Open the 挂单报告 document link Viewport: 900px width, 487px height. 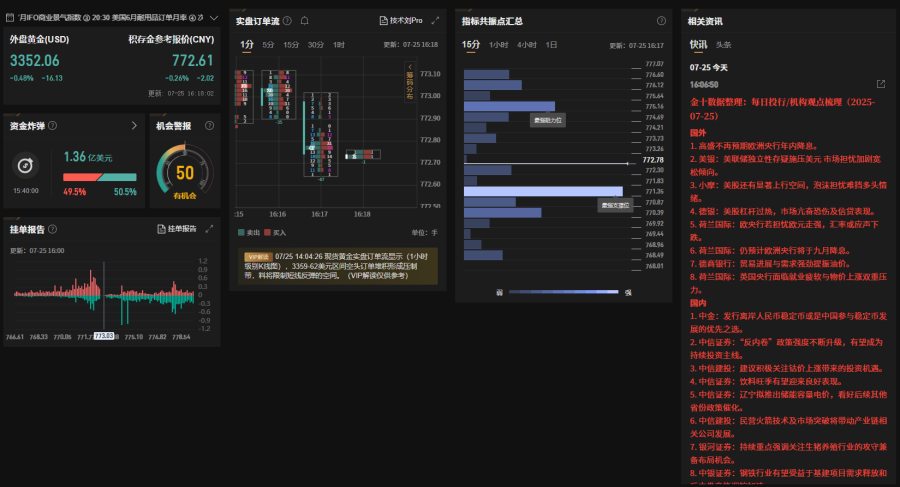point(177,229)
